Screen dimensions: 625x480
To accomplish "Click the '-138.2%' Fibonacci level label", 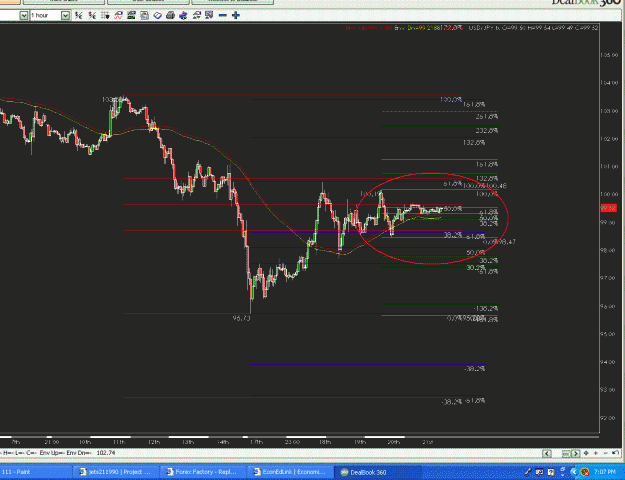I will coord(485,309).
